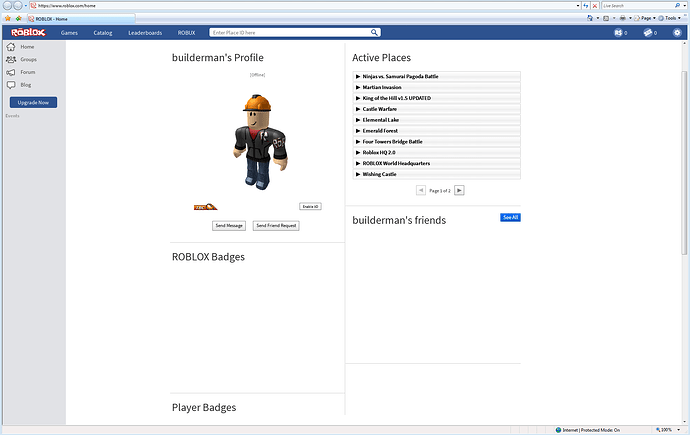Click the red Stop loading X icon
Viewport: 690px width, 435px height.
pyautogui.click(x=595, y=6)
